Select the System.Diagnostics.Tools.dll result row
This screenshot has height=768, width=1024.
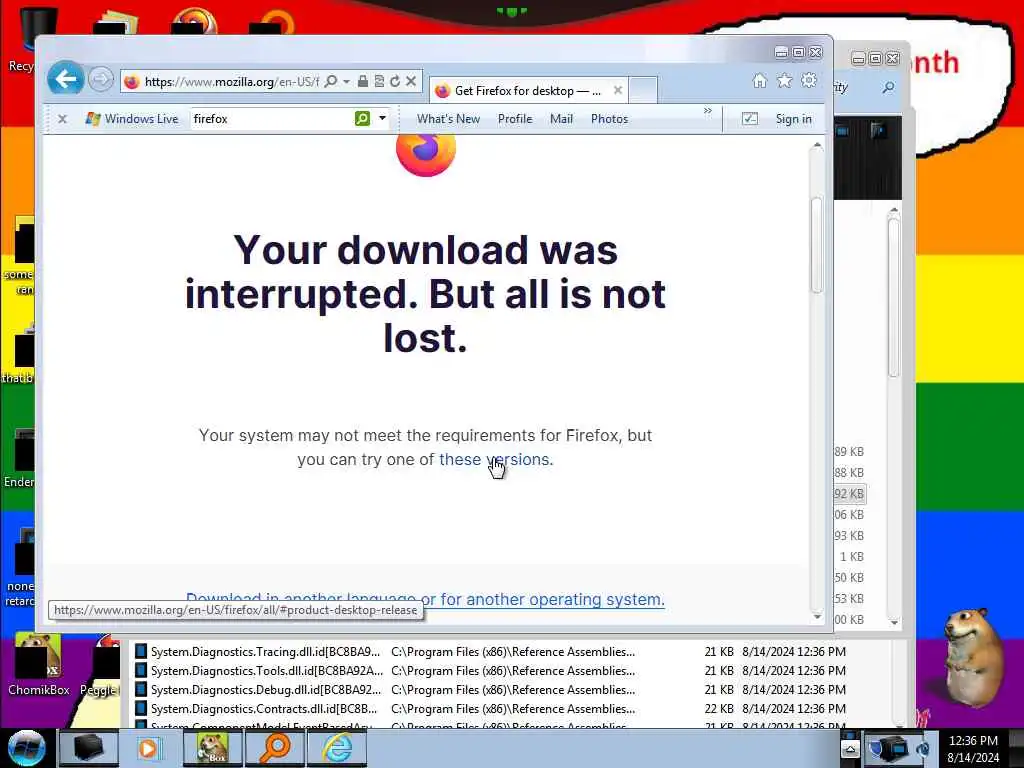tap(490, 670)
